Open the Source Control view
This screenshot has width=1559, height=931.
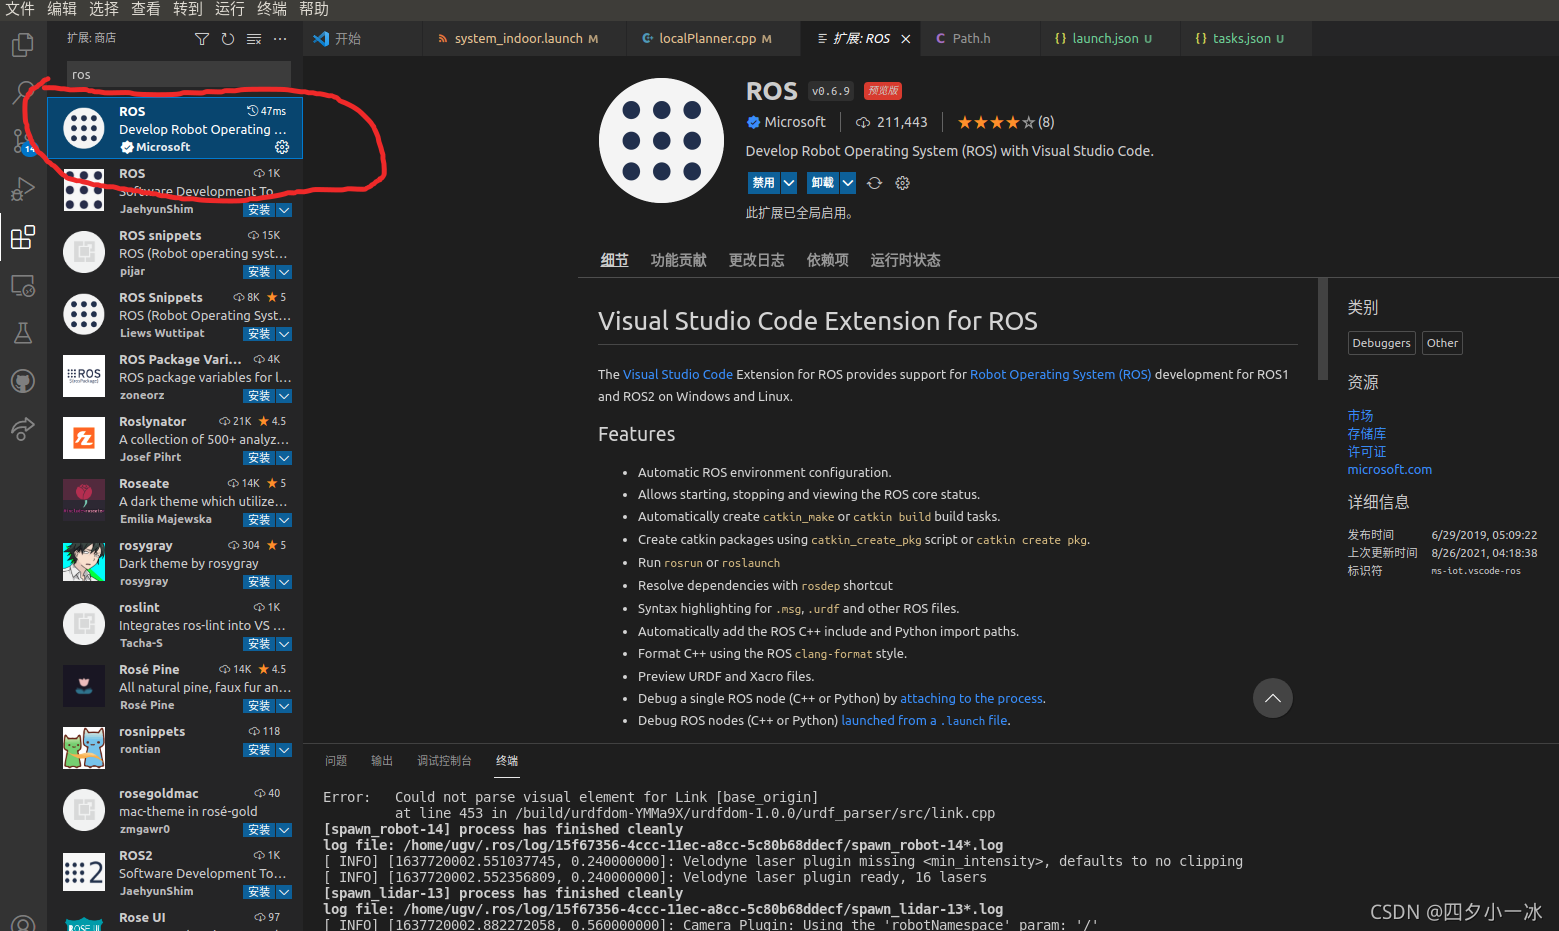(22, 141)
